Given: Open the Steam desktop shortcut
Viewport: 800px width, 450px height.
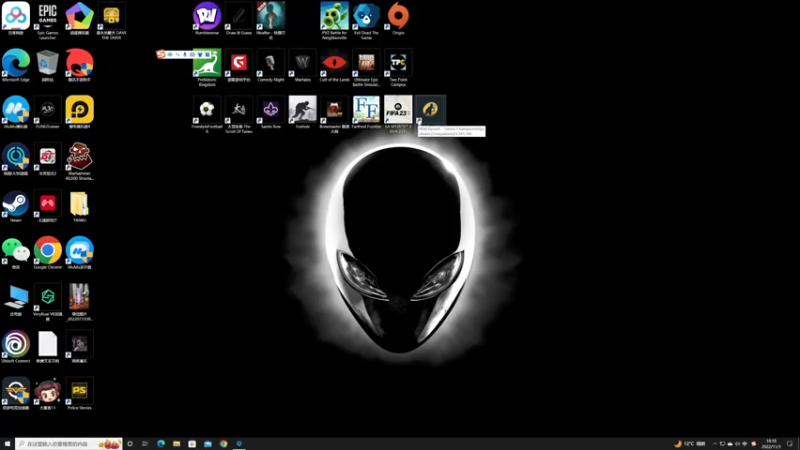Looking at the screenshot, I should coord(16,206).
